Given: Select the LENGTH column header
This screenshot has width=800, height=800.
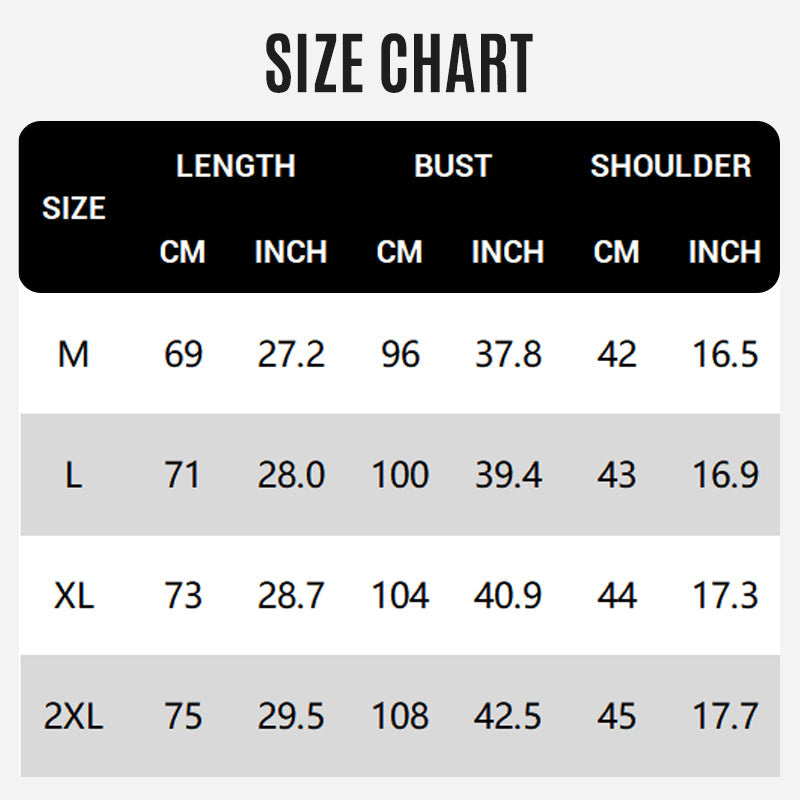Looking at the screenshot, I should (x=236, y=166).
